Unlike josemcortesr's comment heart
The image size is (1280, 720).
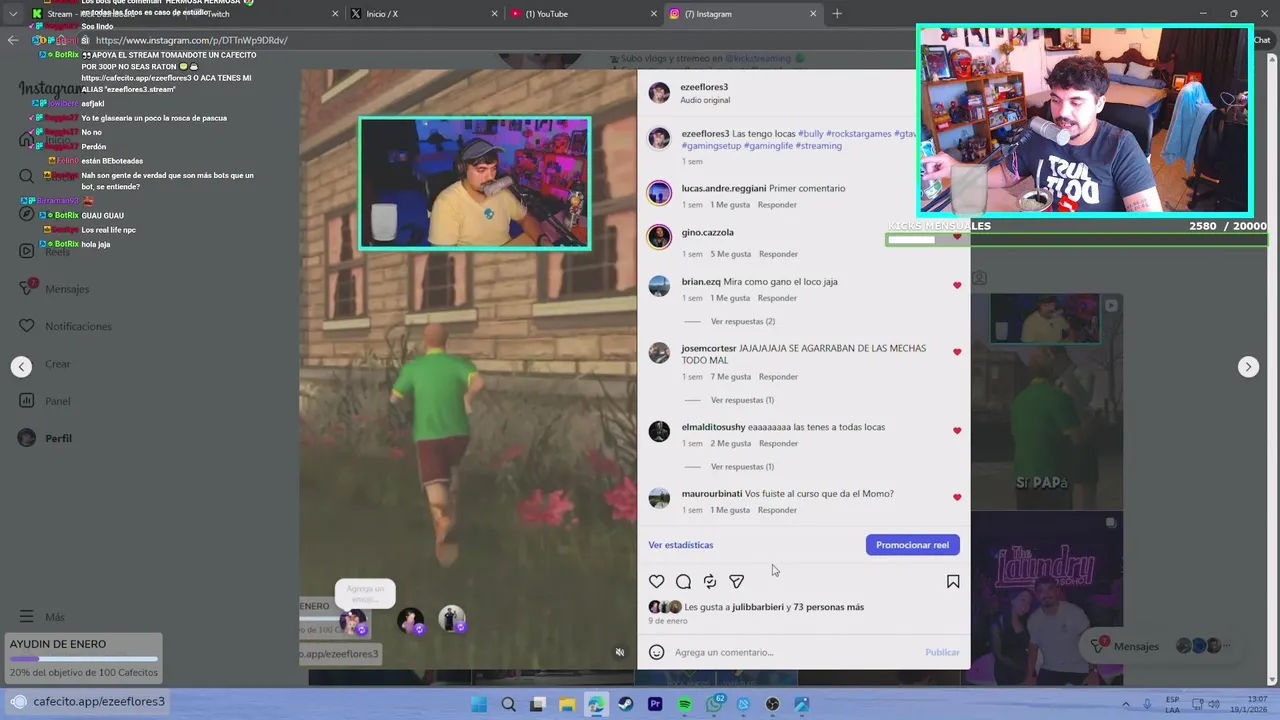tap(957, 352)
